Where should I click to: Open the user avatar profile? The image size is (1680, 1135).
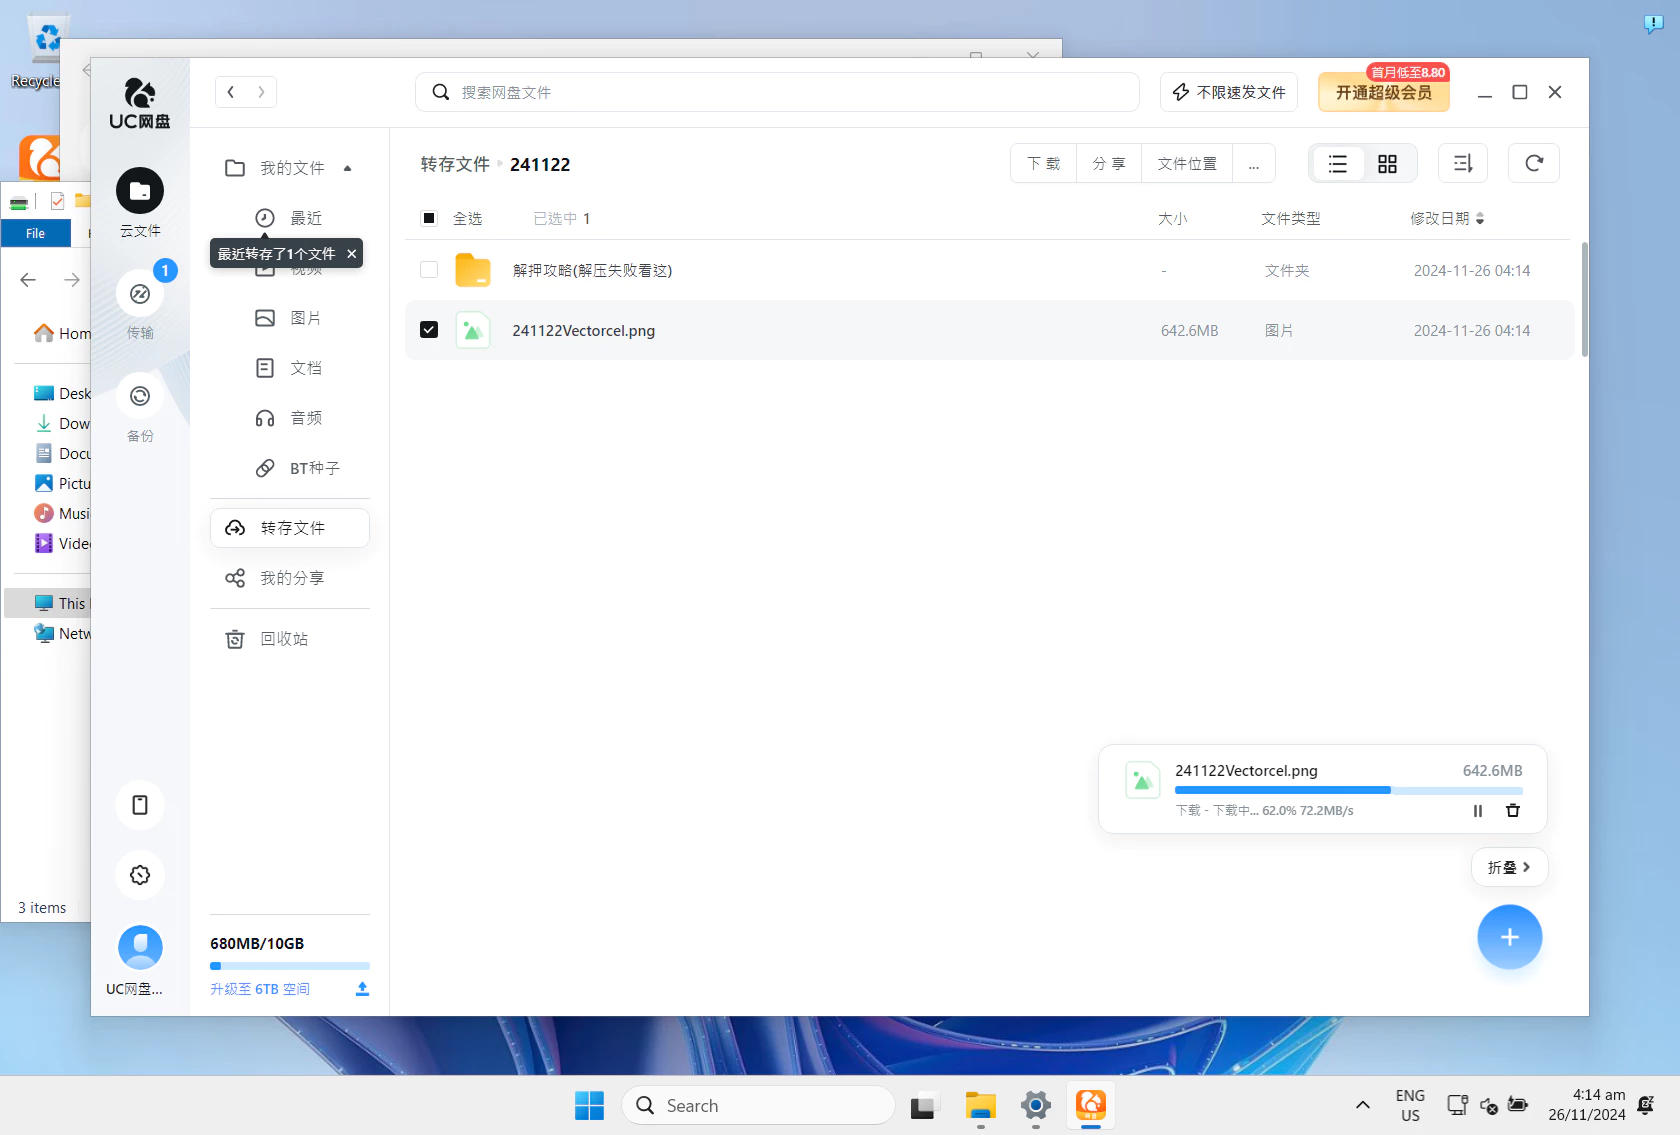(x=140, y=947)
